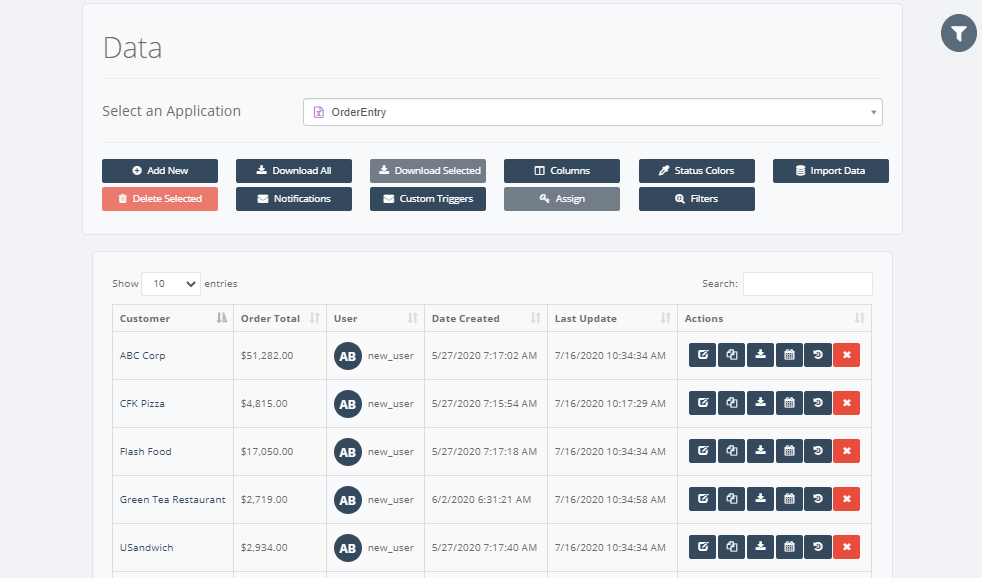Click AB avatar in ABC Corp row
The image size is (982, 578).
[x=348, y=356]
